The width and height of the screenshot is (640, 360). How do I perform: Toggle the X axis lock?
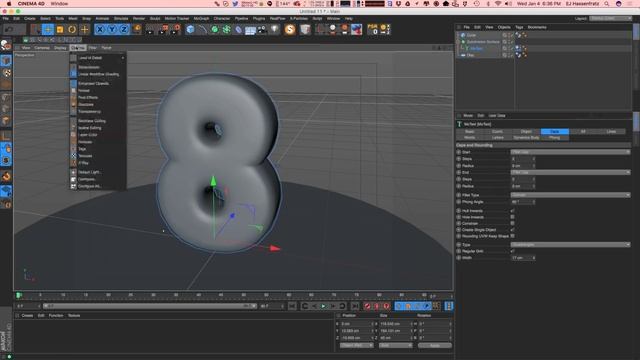coord(100,29)
